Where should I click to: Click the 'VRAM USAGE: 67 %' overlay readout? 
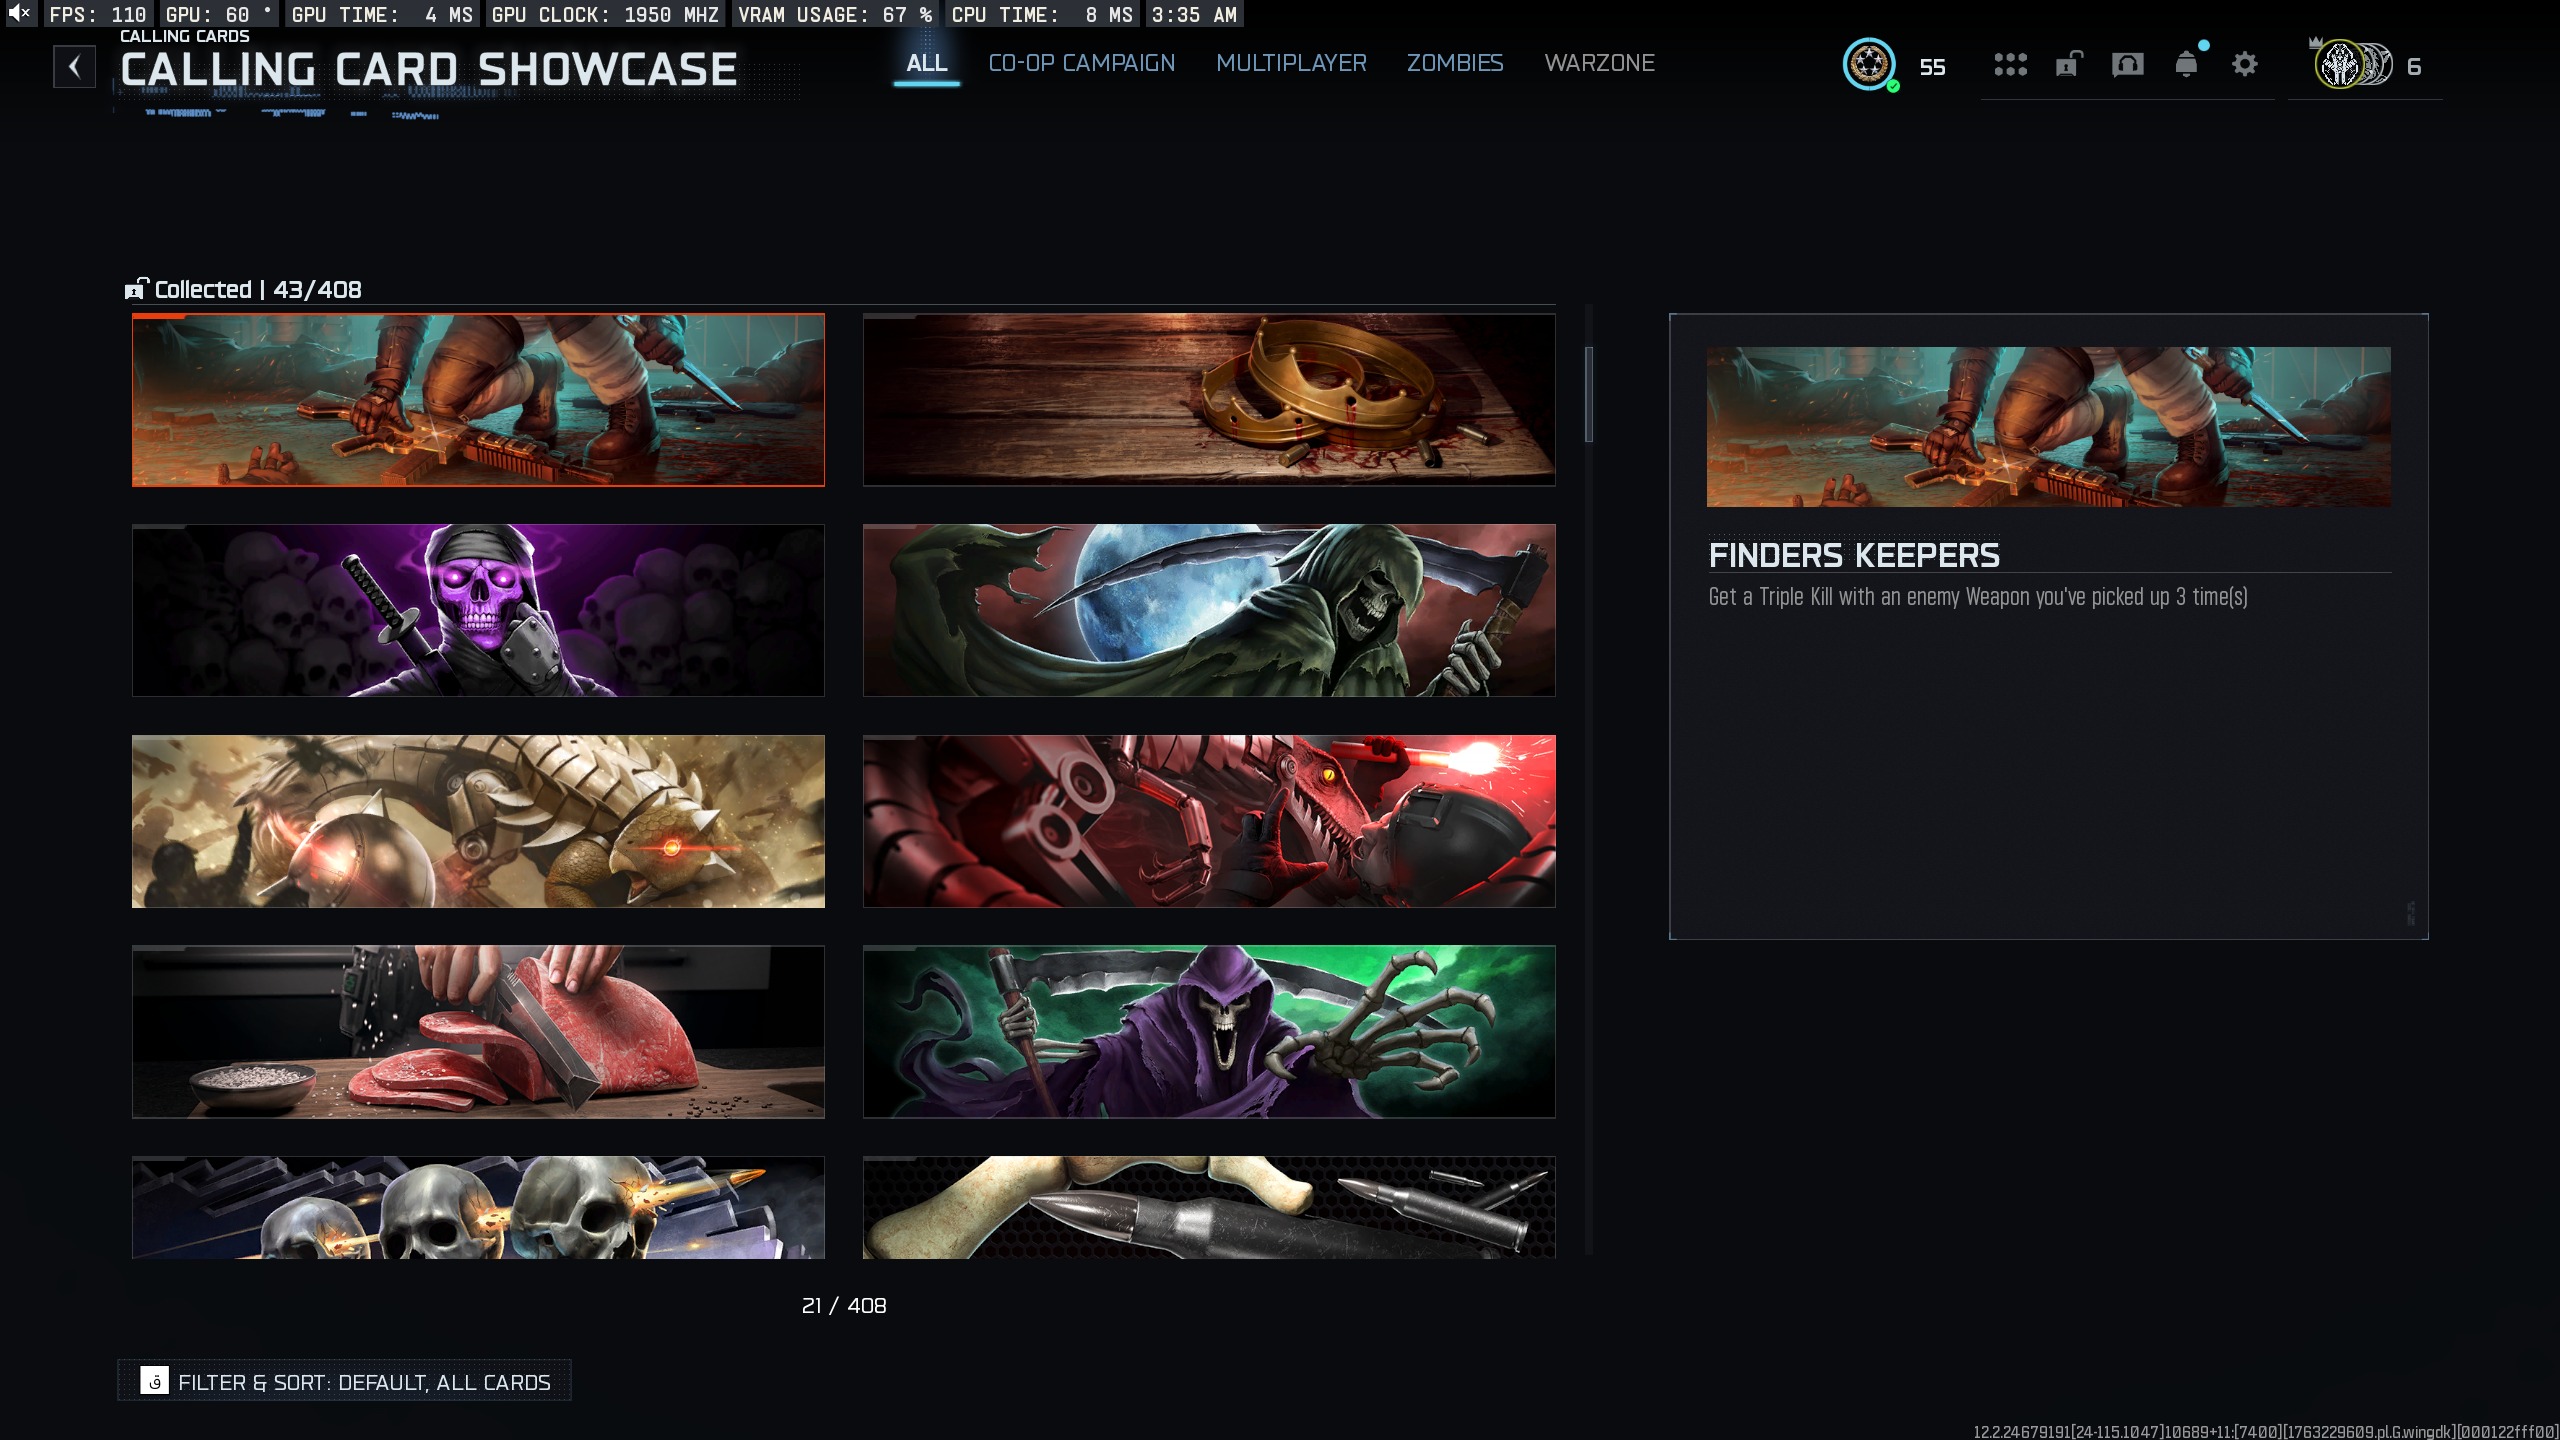coord(835,14)
